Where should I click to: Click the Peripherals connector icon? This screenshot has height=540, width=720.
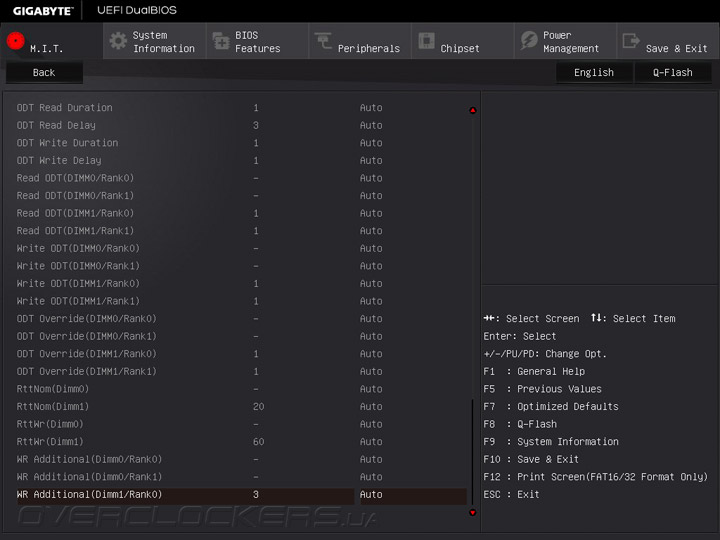[x=323, y=41]
